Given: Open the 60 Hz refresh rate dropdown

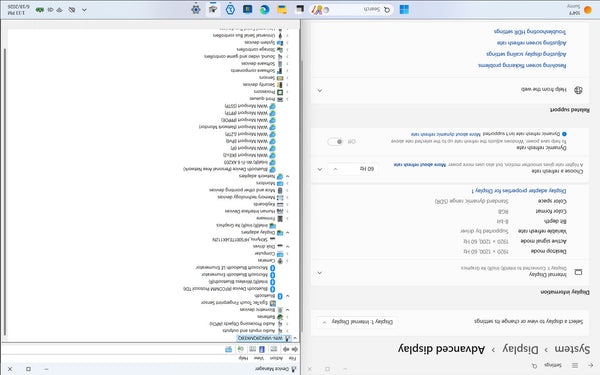Looking at the screenshot, I should [x=353, y=169].
